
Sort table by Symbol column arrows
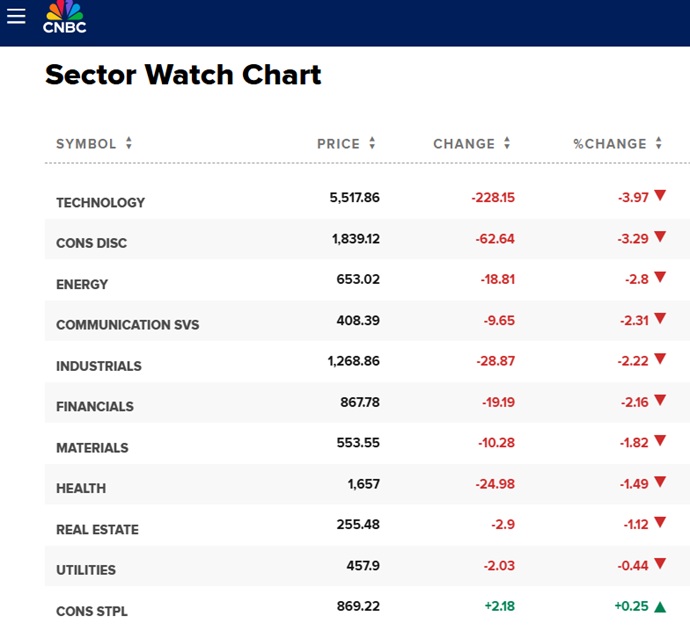[x=128, y=144]
